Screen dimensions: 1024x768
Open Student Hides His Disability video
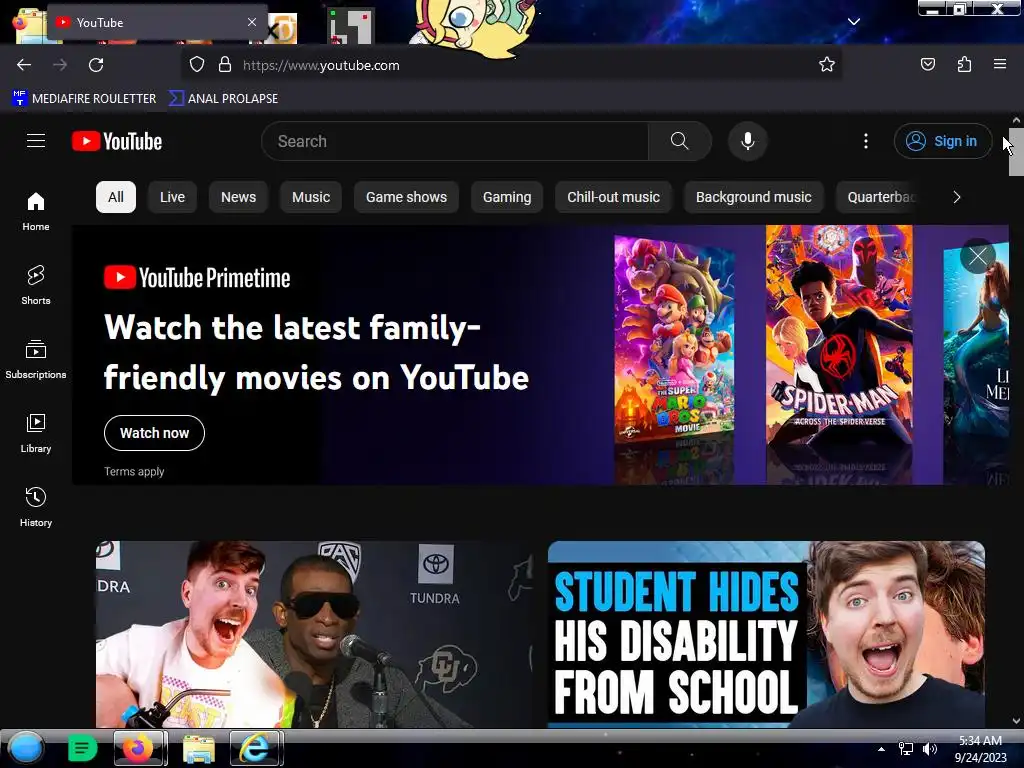766,634
